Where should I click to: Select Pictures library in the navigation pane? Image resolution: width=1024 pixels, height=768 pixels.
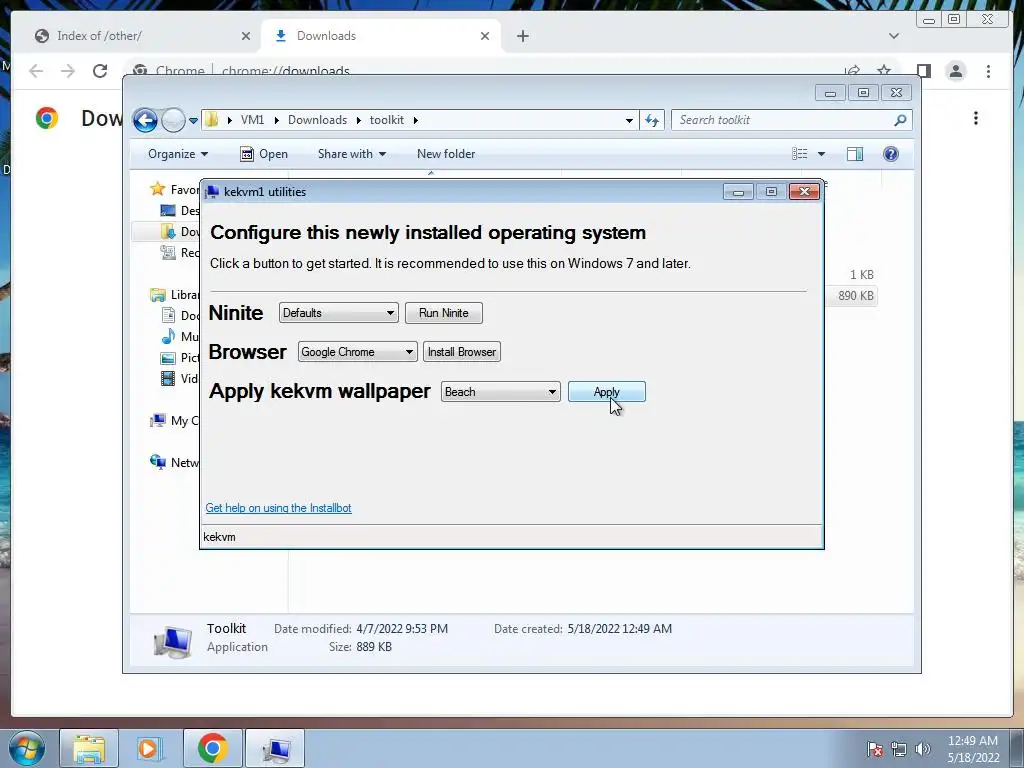(x=179, y=357)
